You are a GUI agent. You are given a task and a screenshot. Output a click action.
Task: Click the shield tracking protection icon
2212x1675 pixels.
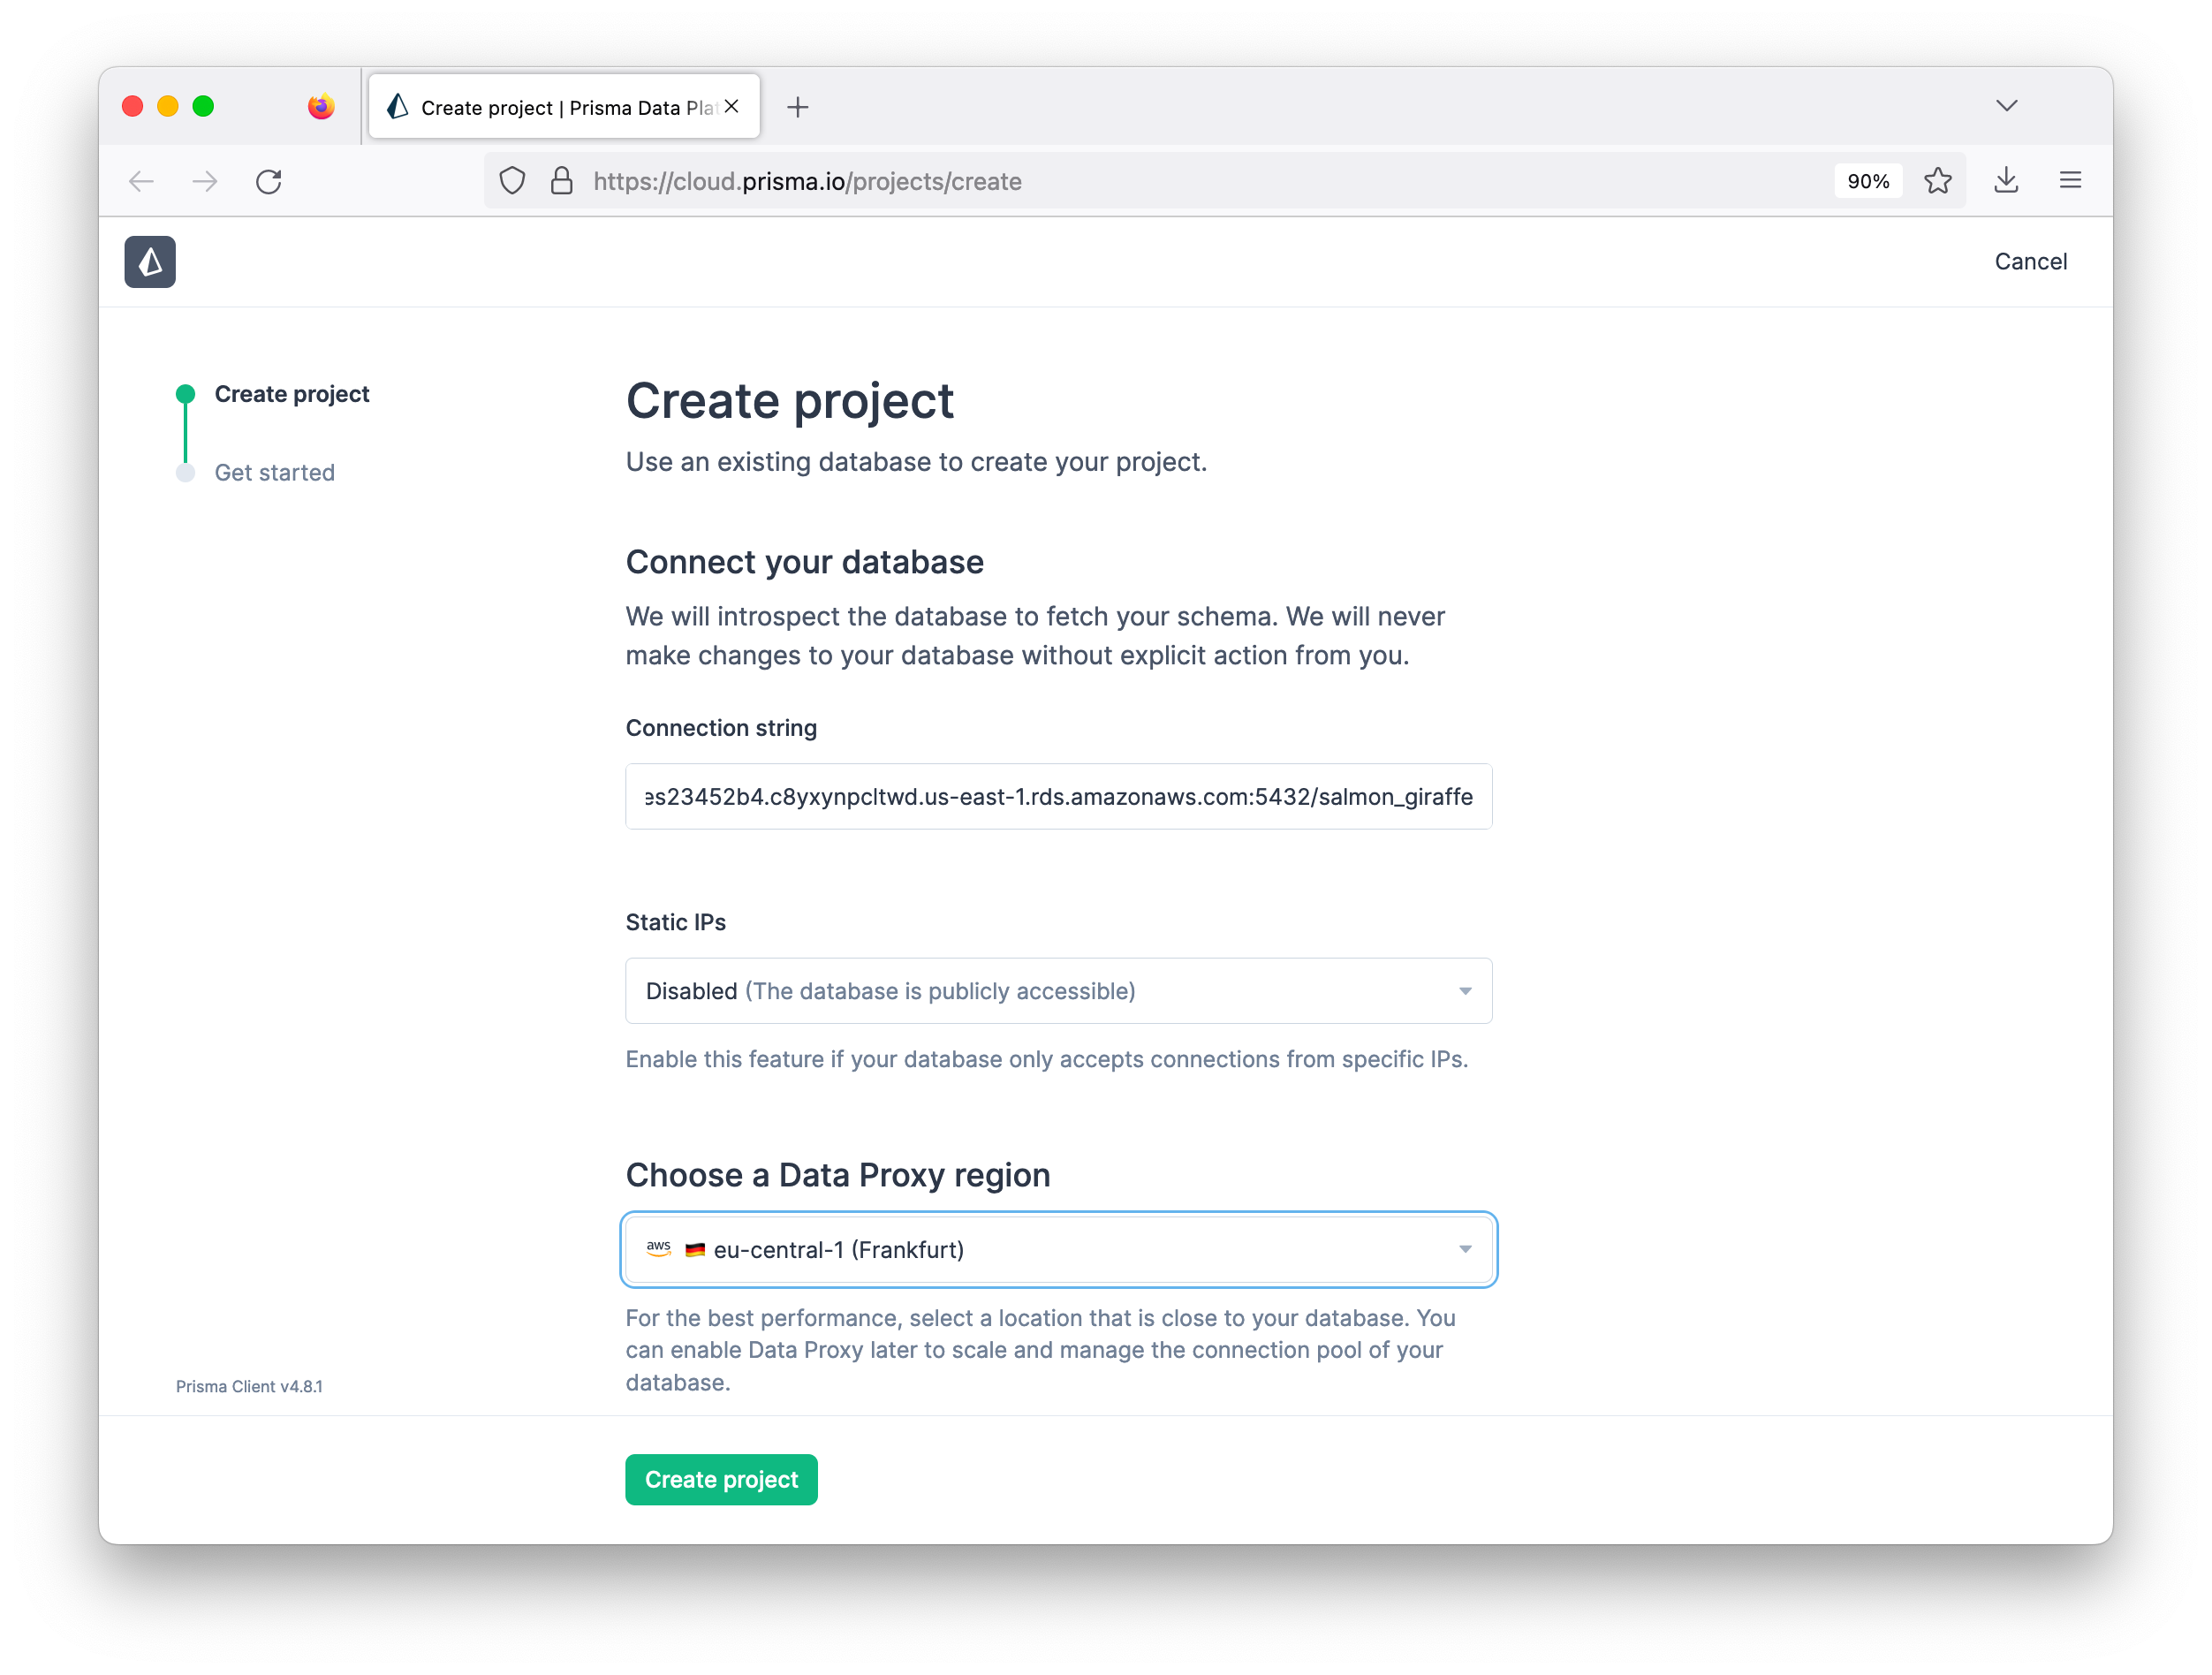pos(512,181)
